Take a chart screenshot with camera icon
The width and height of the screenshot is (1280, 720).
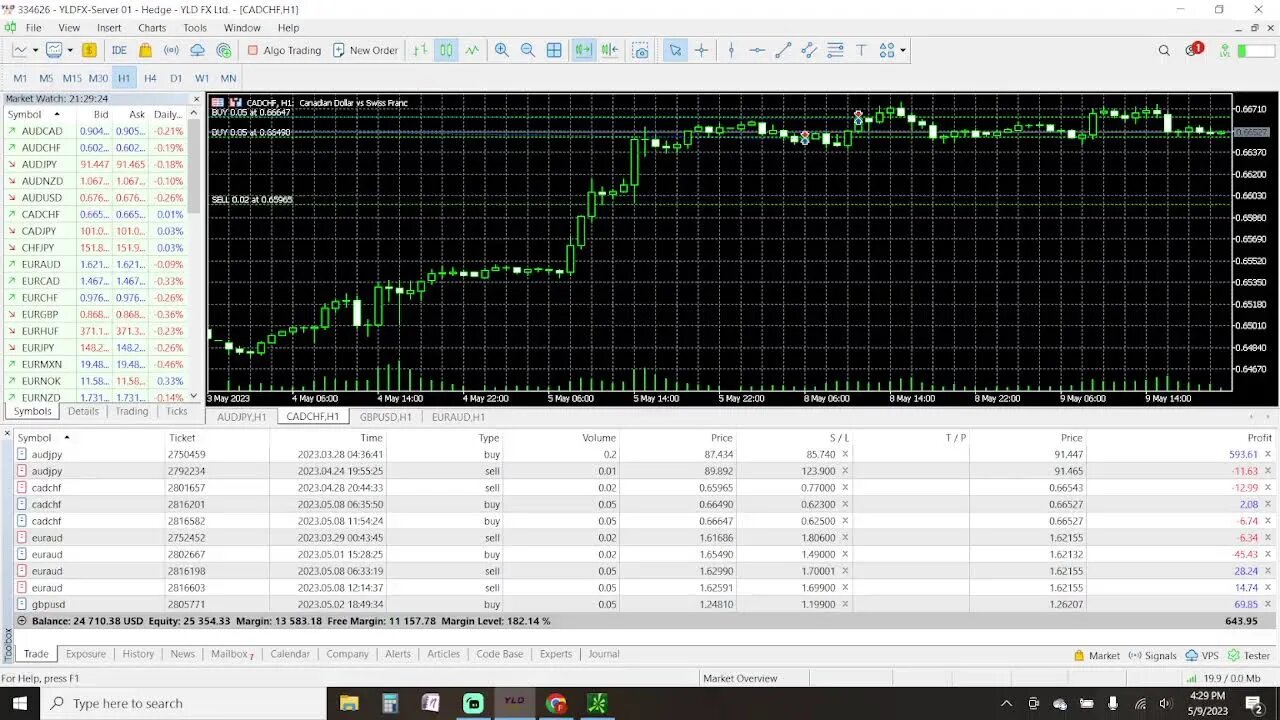click(641, 50)
